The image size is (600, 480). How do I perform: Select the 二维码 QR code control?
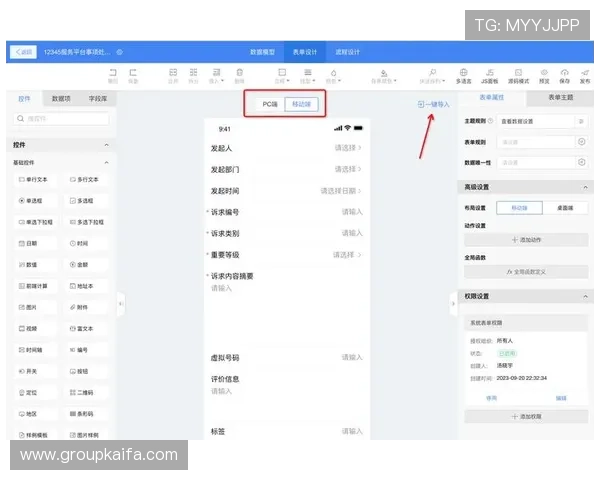pos(86,393)
